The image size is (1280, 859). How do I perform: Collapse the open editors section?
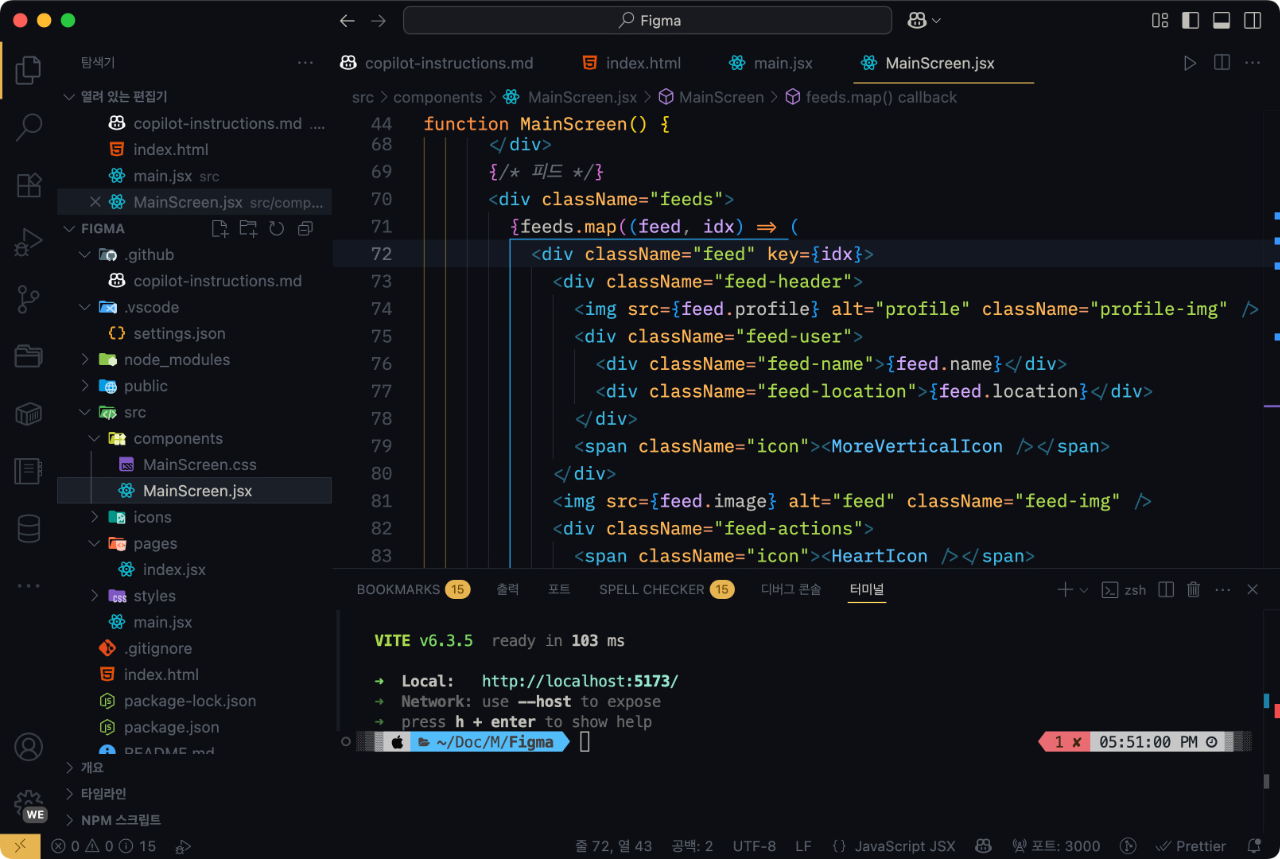[x=70, y=97]
